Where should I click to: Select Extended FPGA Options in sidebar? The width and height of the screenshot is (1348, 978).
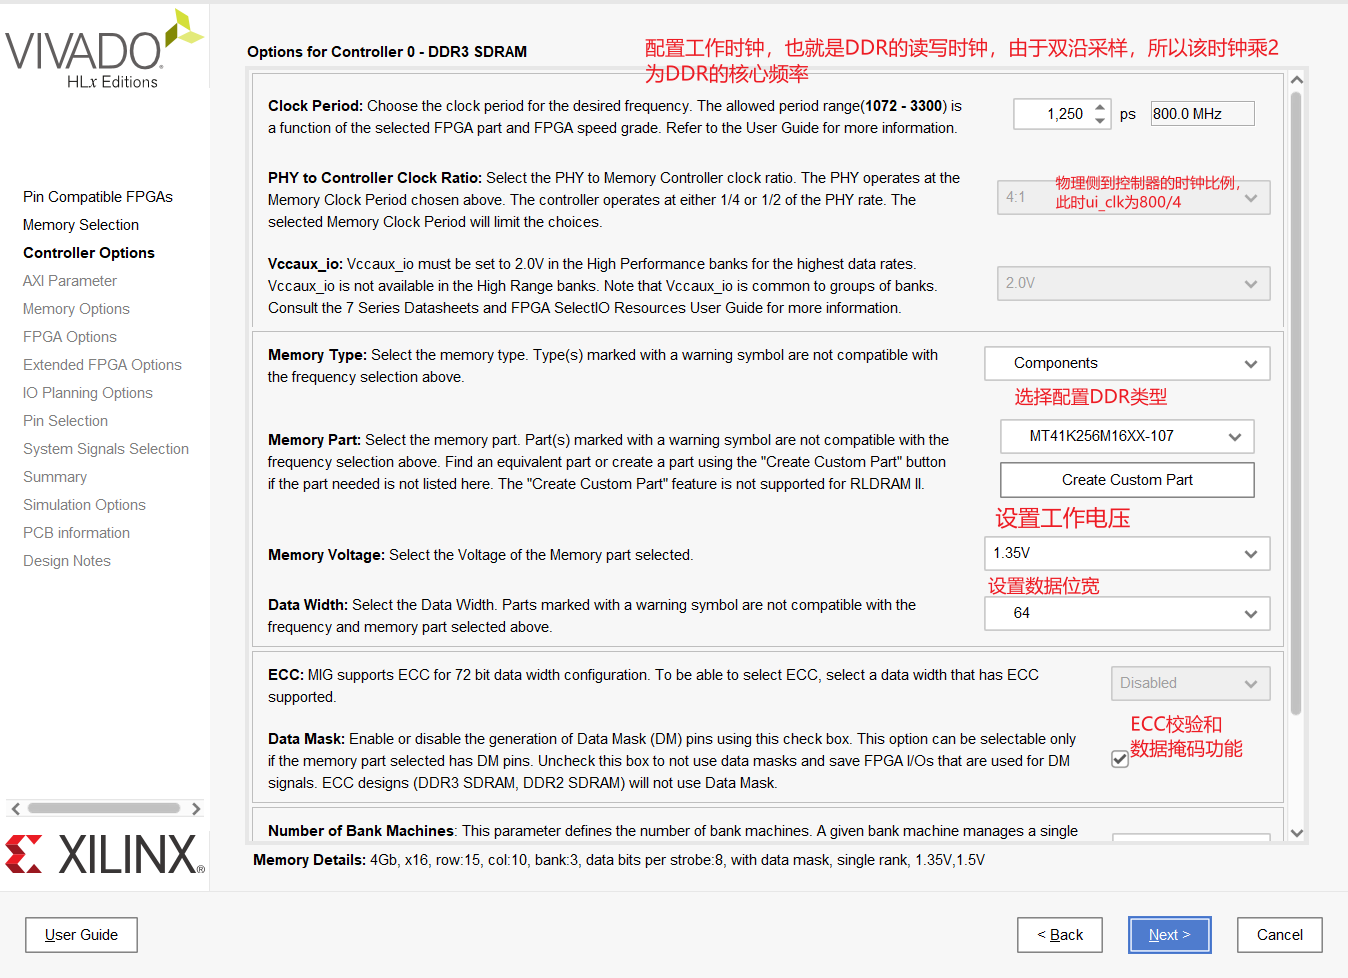(102, 365)
